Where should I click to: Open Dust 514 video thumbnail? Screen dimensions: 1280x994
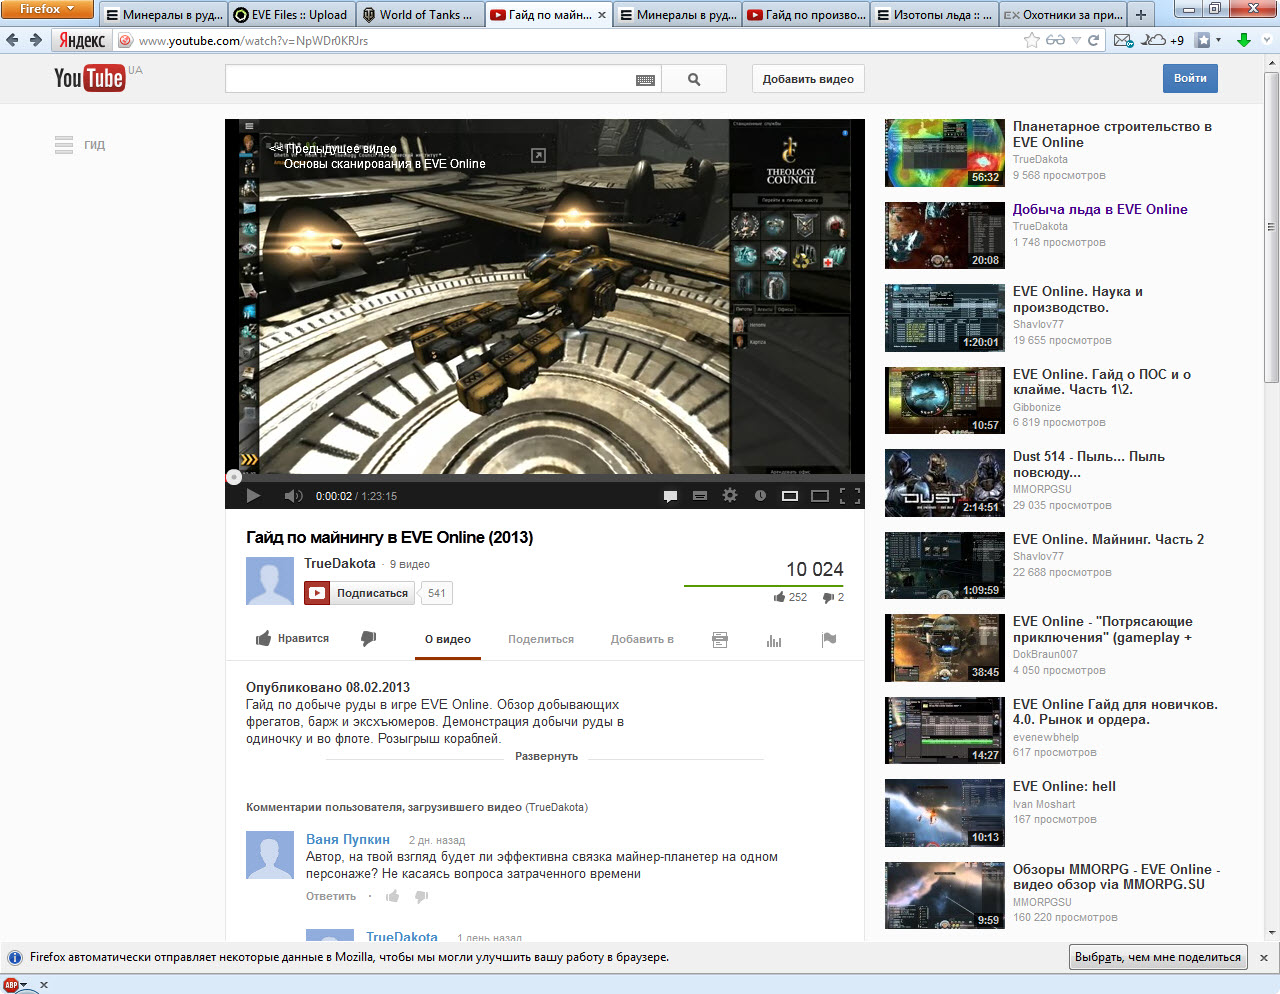pos(945,482)
